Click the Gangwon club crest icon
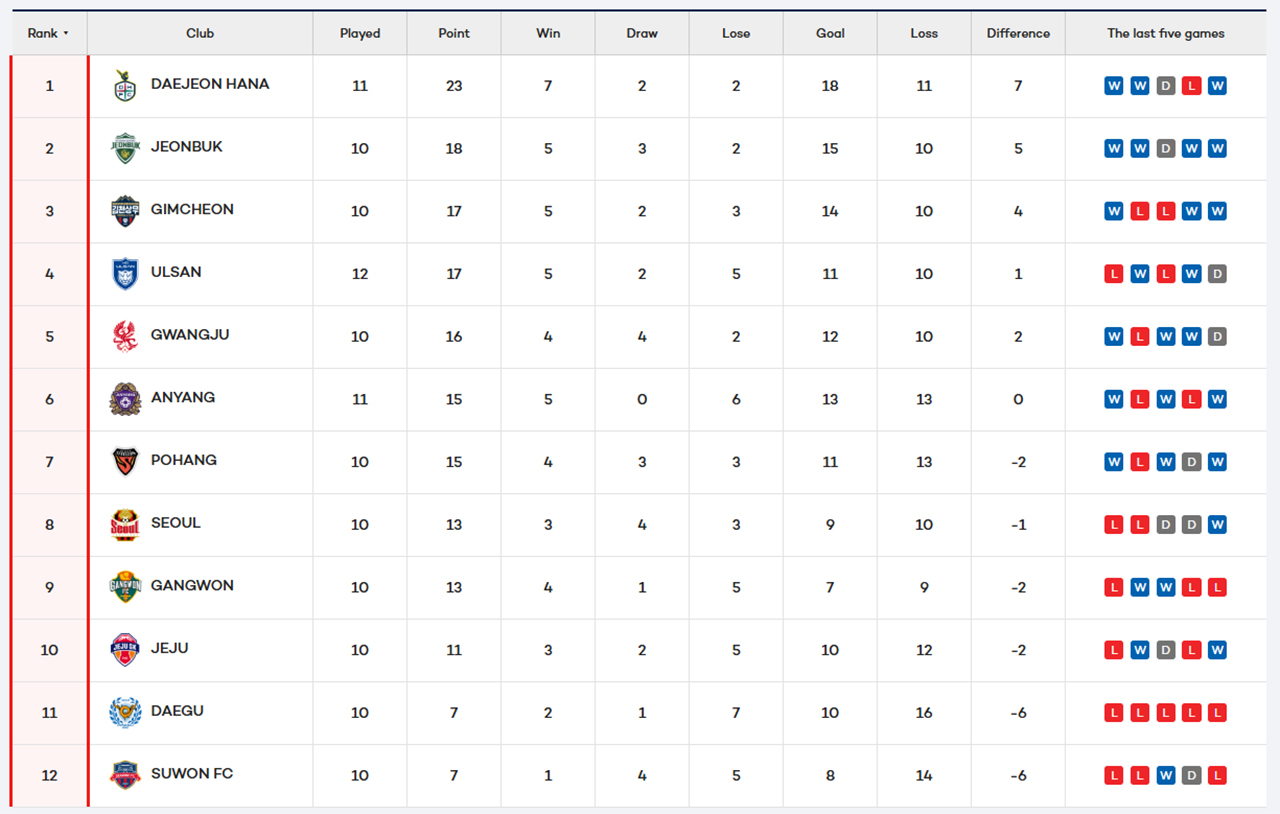 pos(125,587)
